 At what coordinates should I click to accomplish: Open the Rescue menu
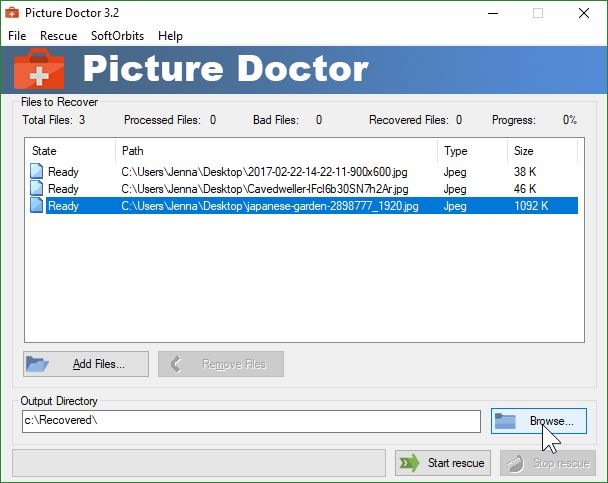click(x=58, y=36)
